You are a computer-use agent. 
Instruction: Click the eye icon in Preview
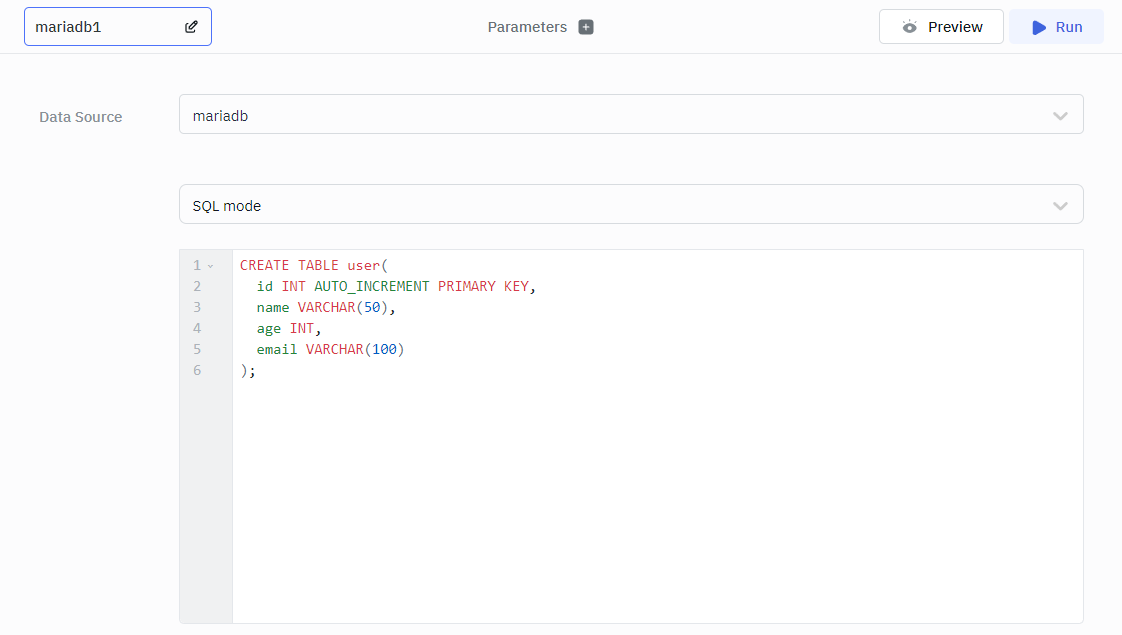909,27
